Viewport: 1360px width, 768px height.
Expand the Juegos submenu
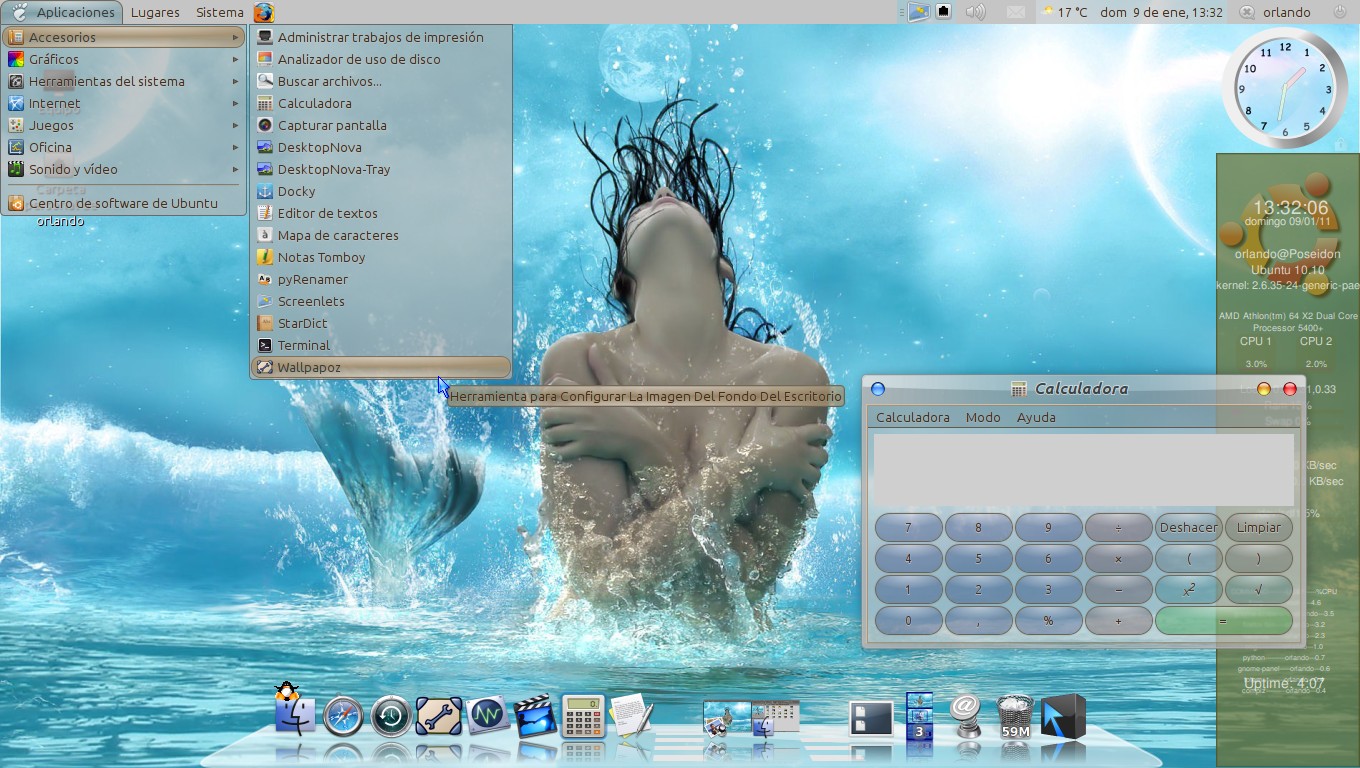124,125
